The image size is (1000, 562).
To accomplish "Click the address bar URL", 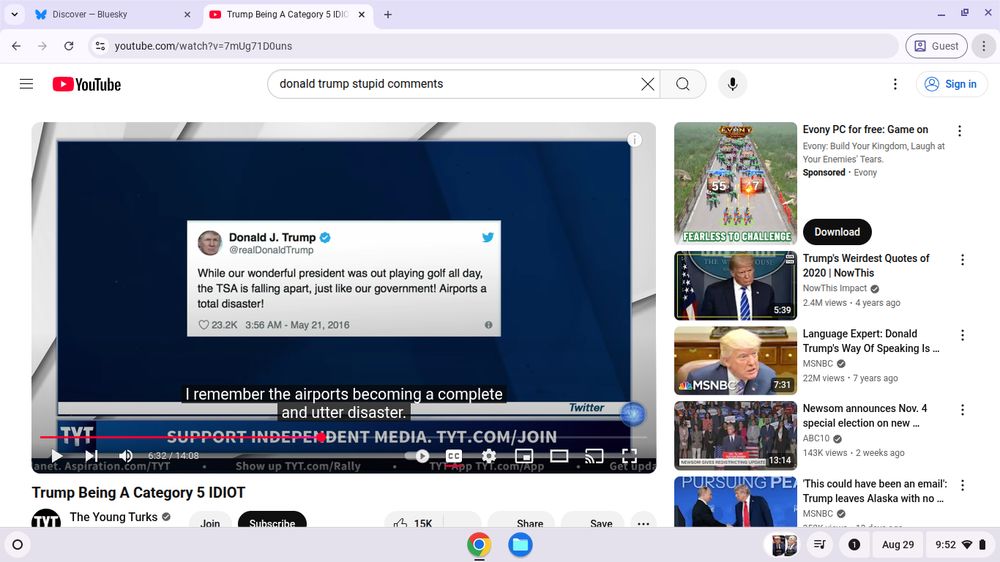I will pos(203,46).
